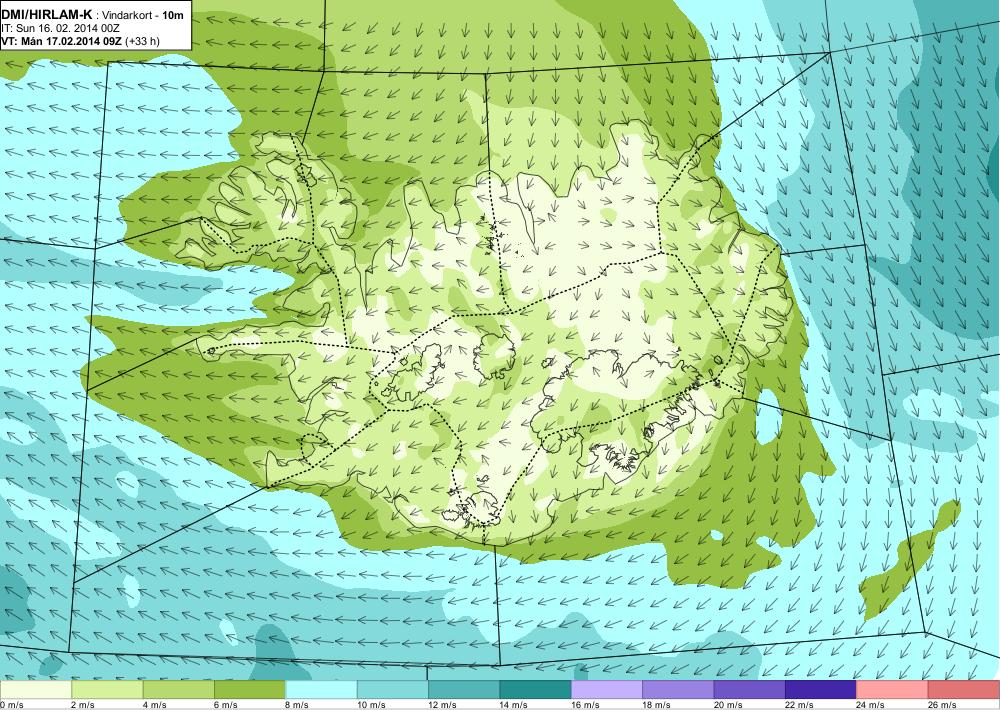Click the "VT: Mán 17.02.2014 09Z" valid time
Image resolution: width=1000 pixels, height=710 pixels.
pyautogui.click(x=62, y=41)
